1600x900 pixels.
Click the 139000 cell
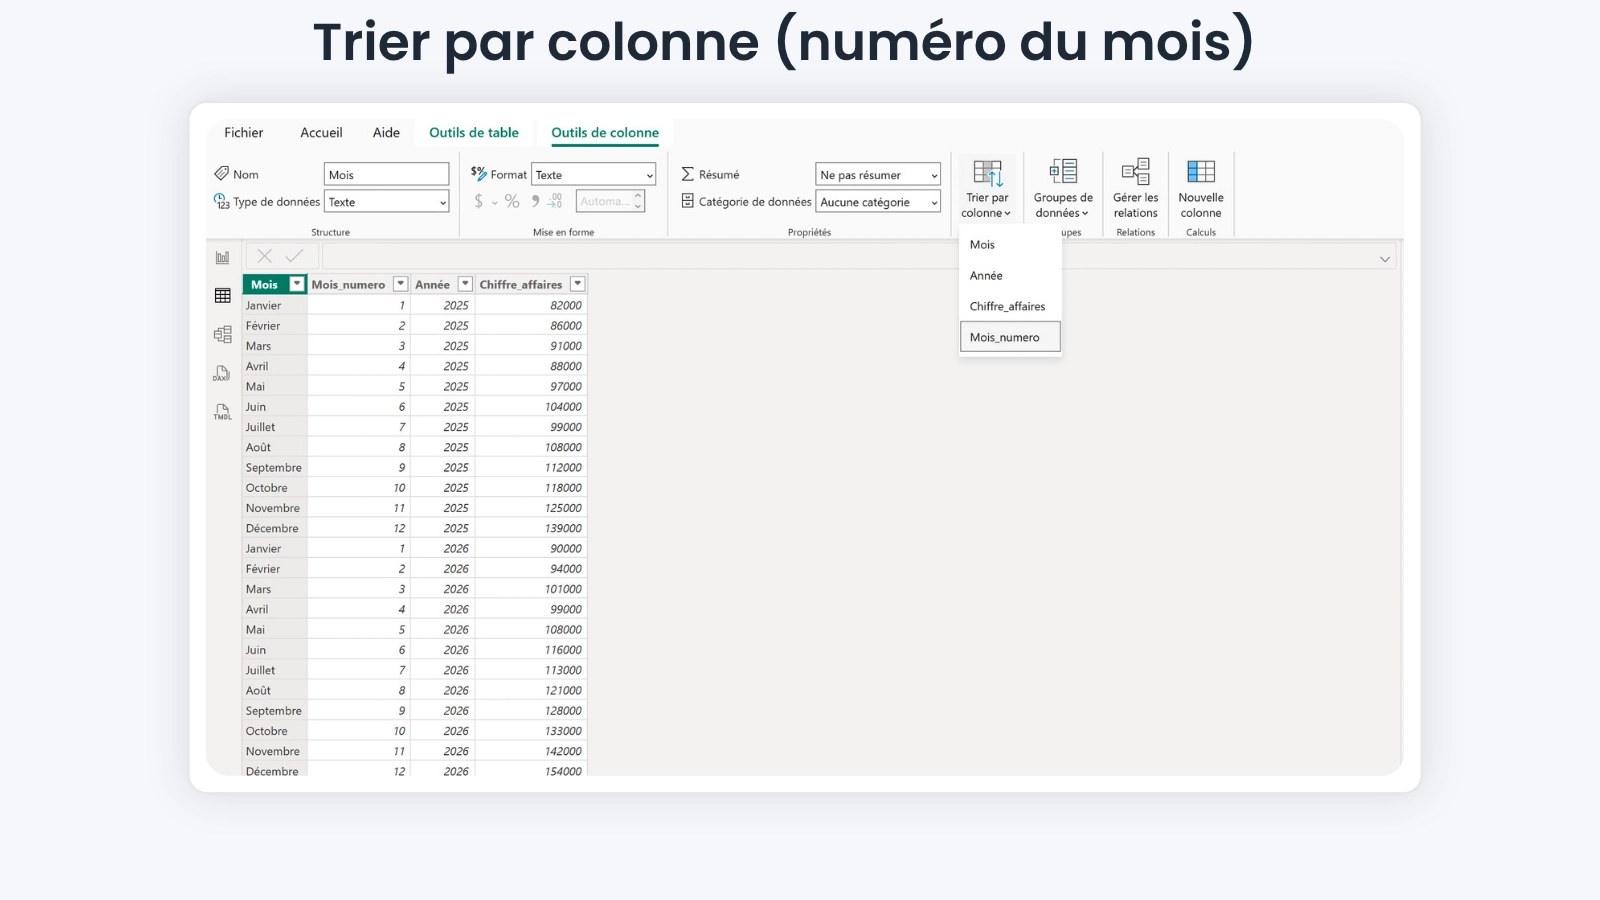coord(531,528)
